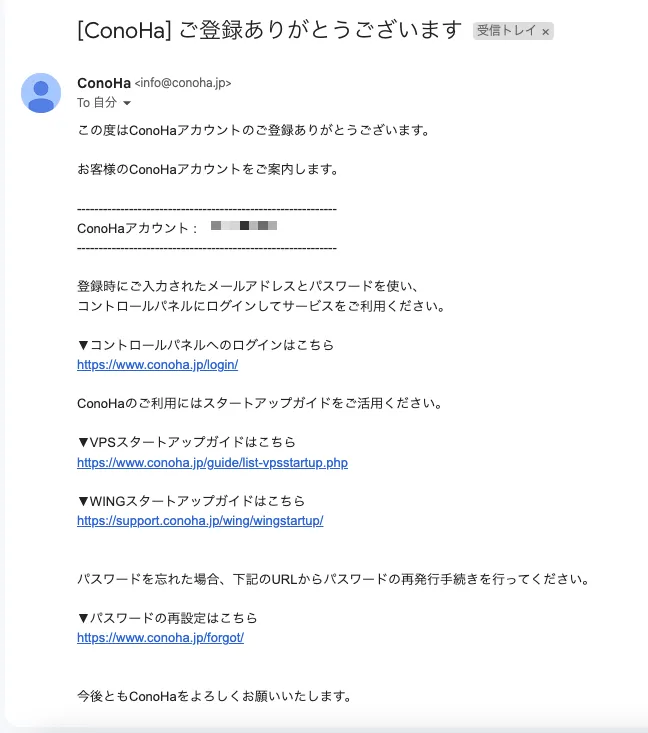This screenshot has height=733, width=648.
Task: Open the VPS startup guide link
Action: coord(212,463)
